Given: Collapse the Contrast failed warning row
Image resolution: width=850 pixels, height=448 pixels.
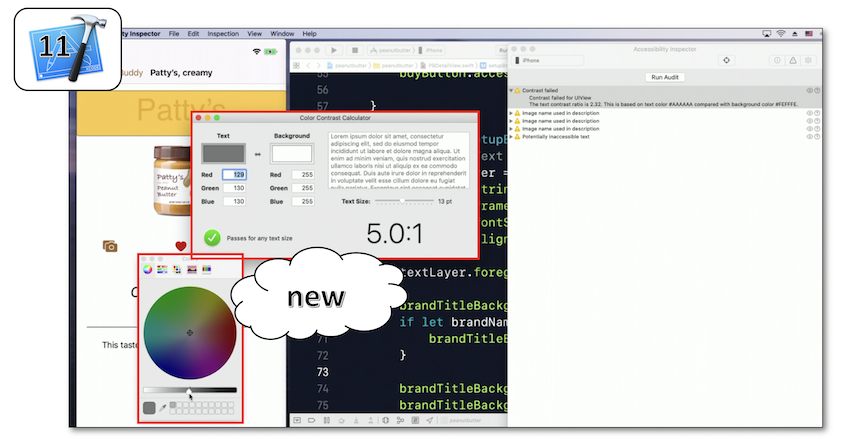Looking at the screenshot, I should click(x=512, y=91).
